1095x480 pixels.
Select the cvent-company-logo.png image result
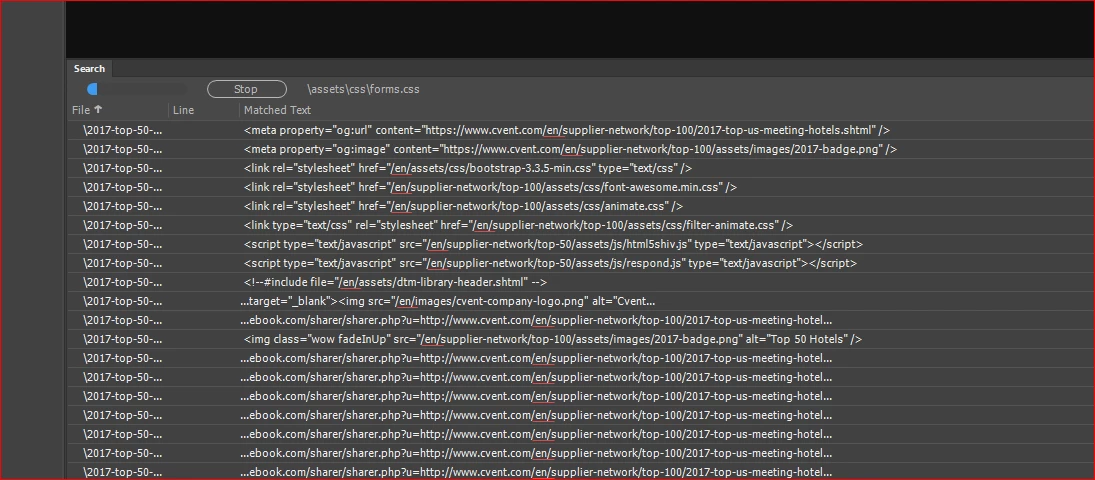(x=581, y=301)
